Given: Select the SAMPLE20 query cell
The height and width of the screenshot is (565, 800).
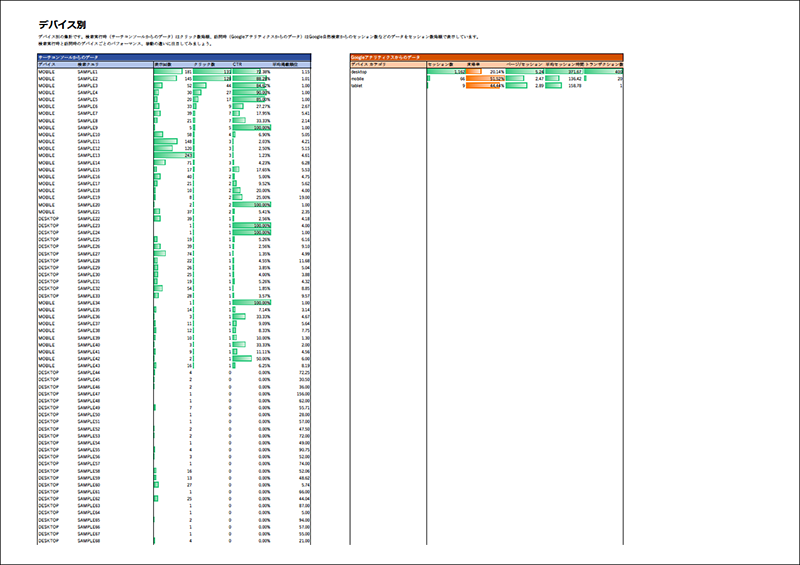Looking at the screenshot, I should pos(89,205).
